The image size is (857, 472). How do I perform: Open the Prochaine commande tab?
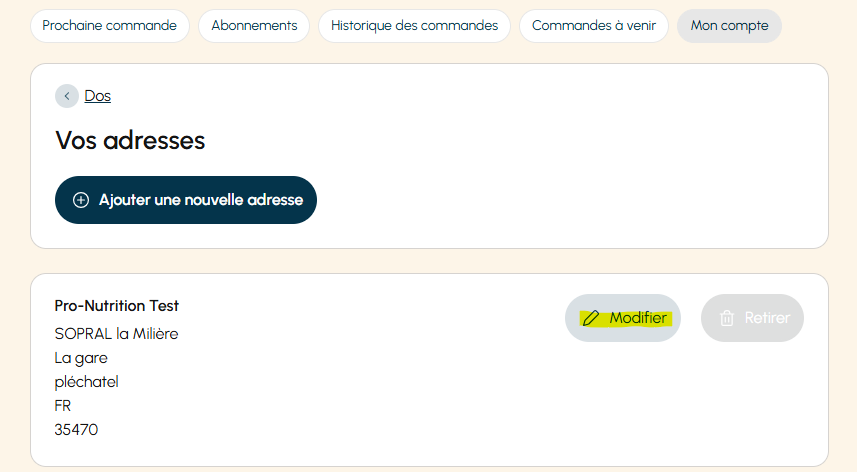point(110,26)
